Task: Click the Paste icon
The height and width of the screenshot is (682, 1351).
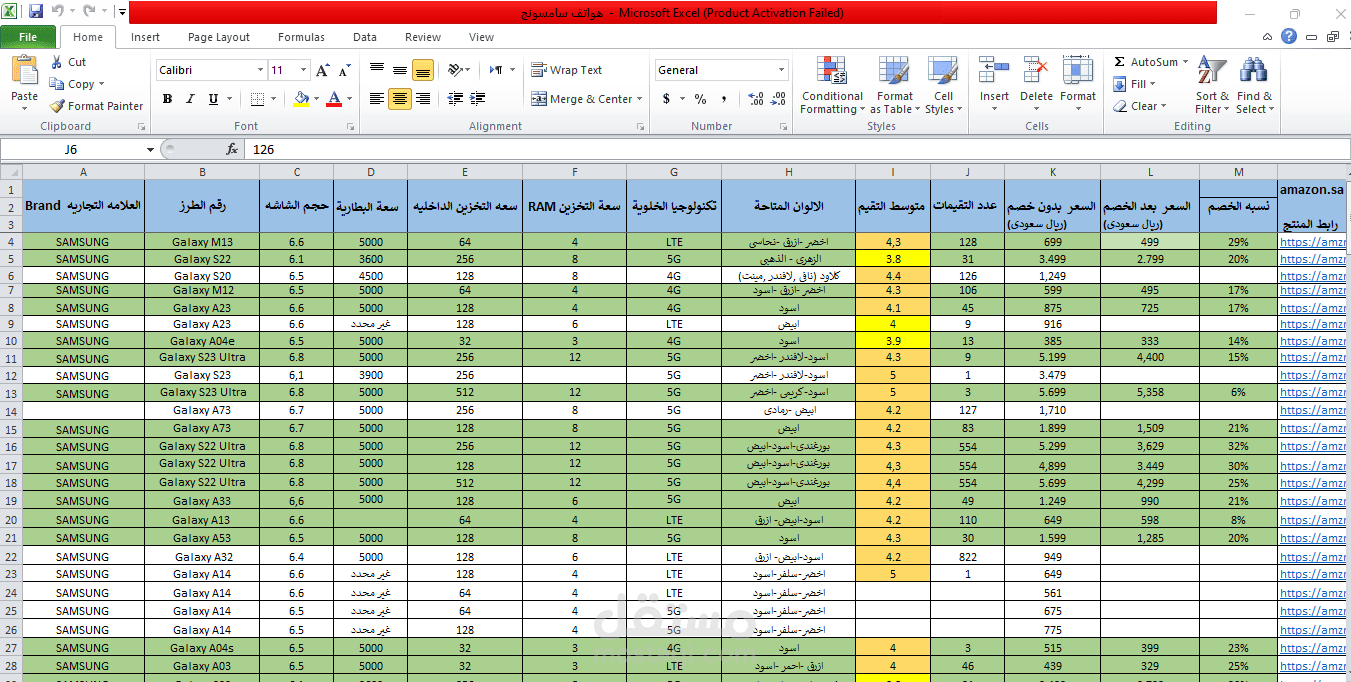Action: 24,72
